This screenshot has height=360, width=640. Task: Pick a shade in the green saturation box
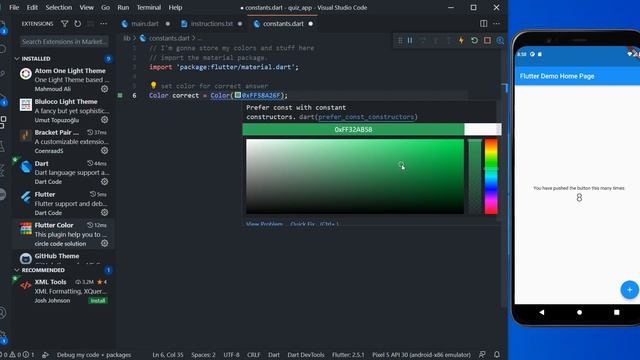355,176
